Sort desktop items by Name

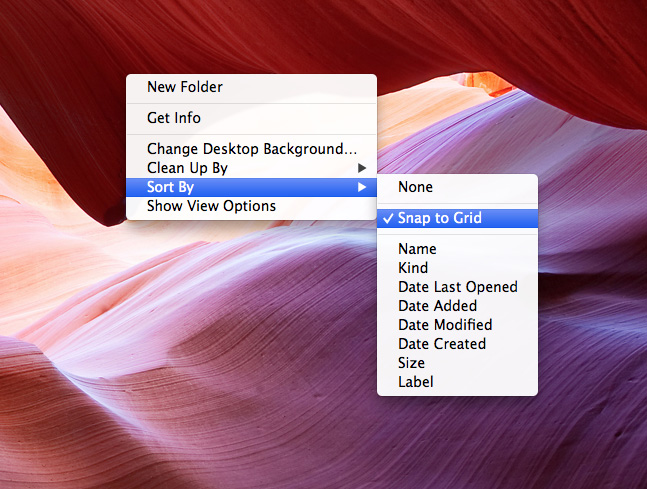point(457,249)
